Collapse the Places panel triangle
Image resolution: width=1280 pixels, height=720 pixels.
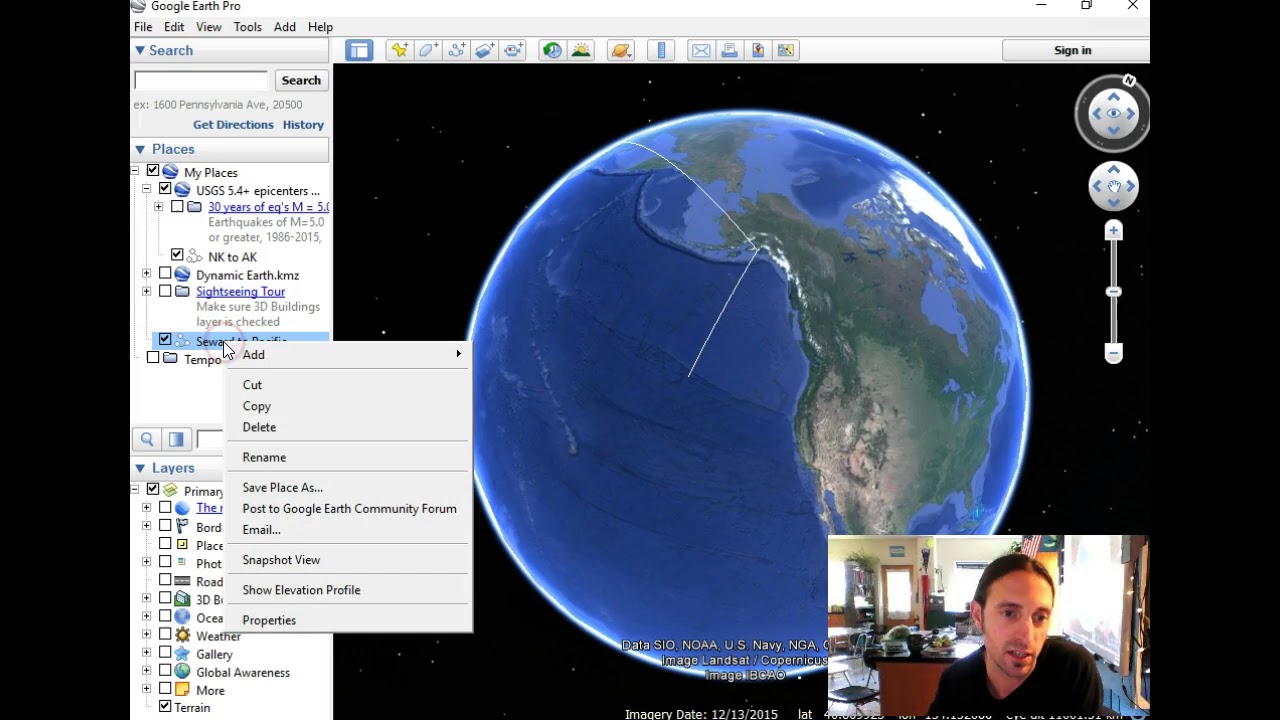coord(140,149)
